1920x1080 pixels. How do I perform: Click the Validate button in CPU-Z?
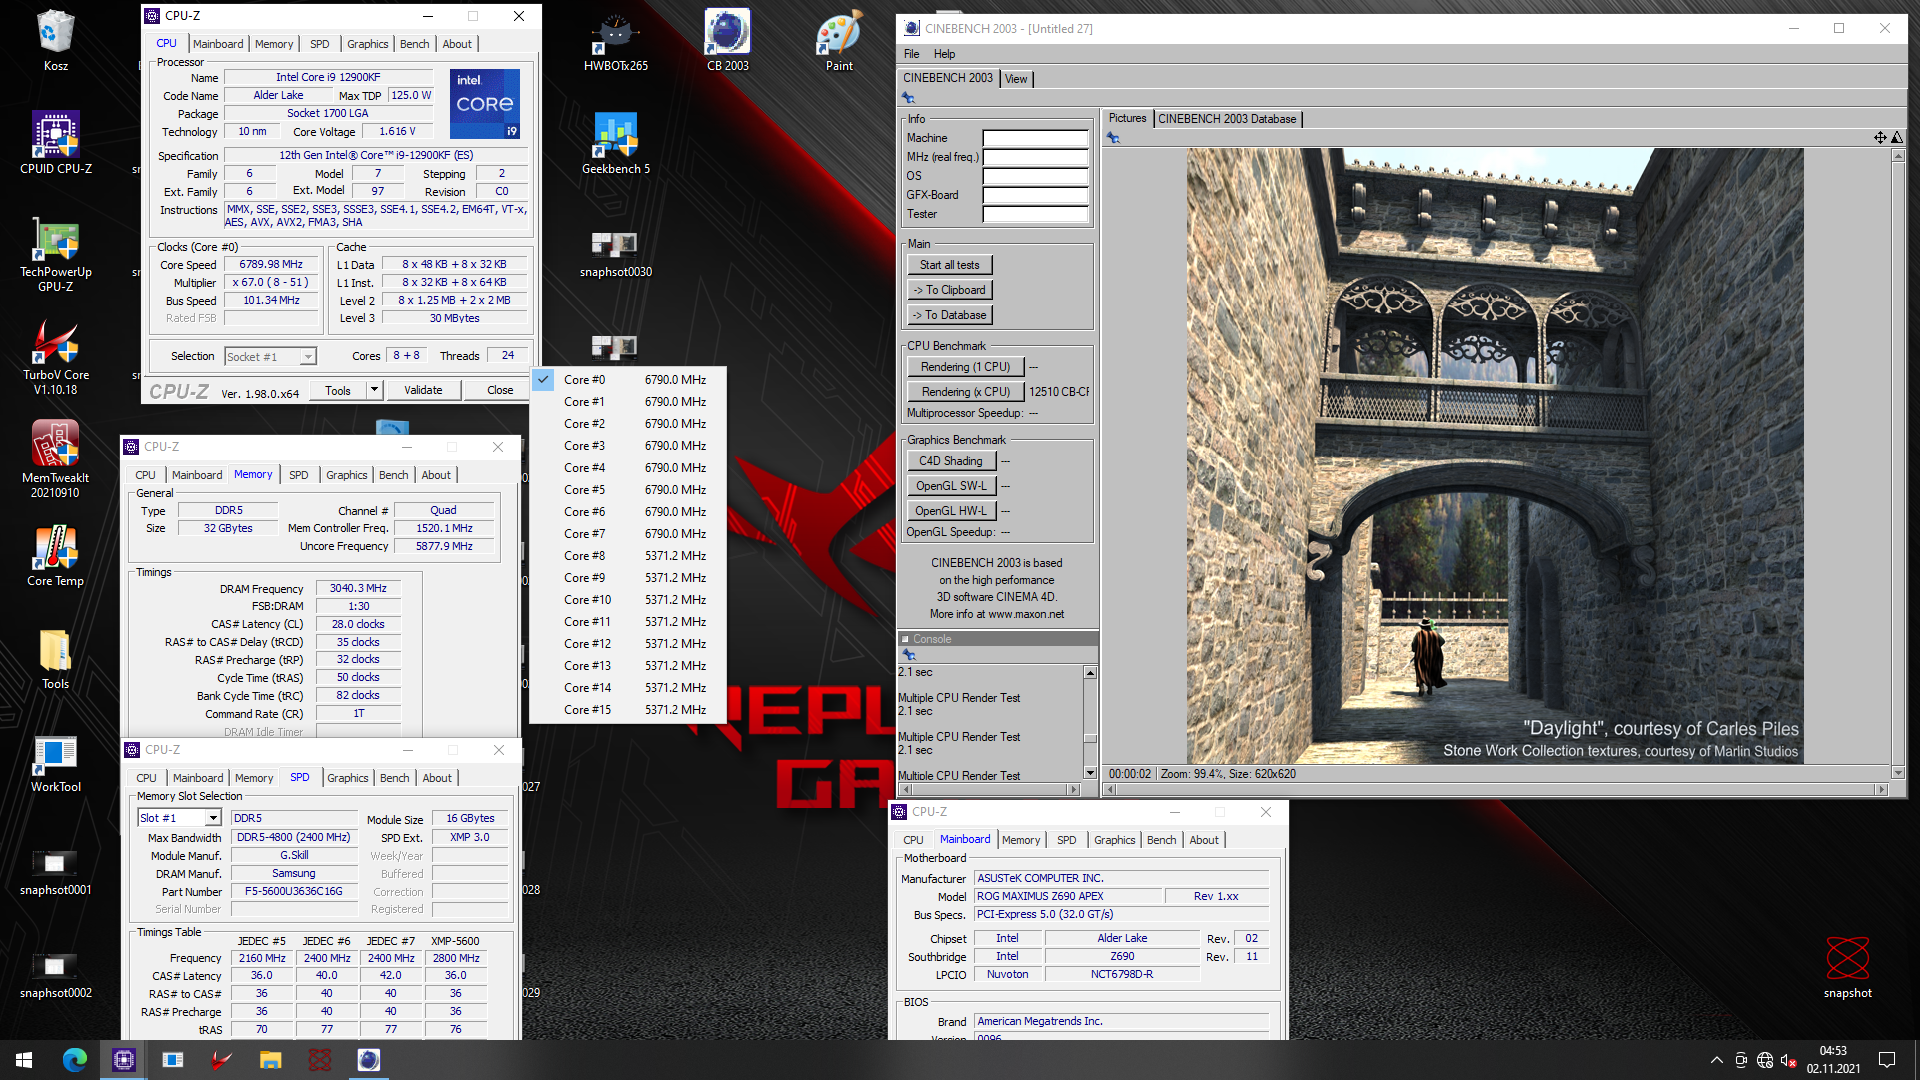423,390
